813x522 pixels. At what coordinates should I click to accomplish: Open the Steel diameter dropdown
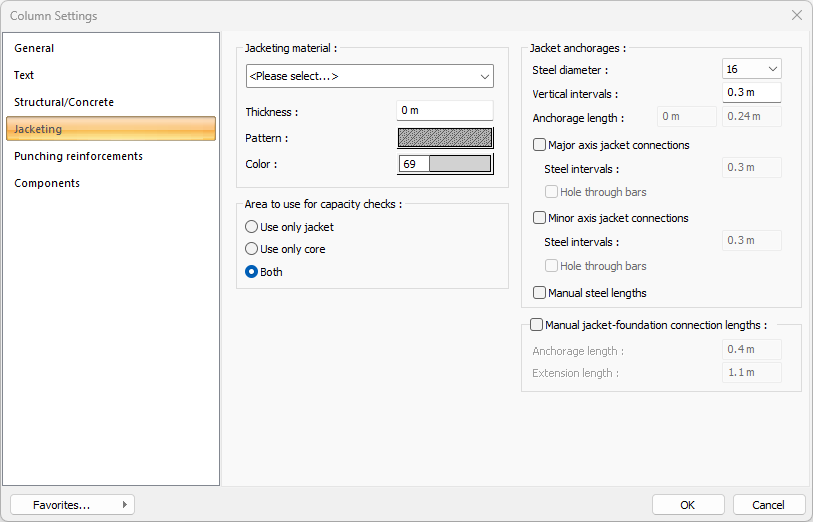click(751, 69)
